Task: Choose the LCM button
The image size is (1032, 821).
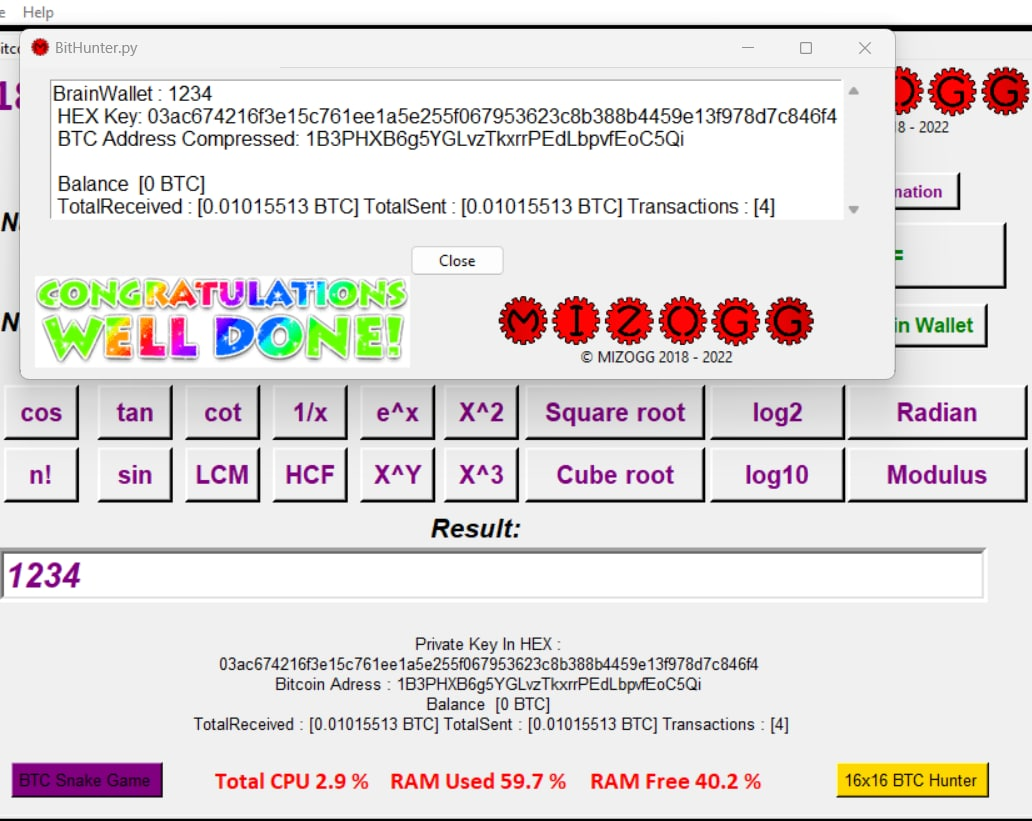Action: click(222, 475)
